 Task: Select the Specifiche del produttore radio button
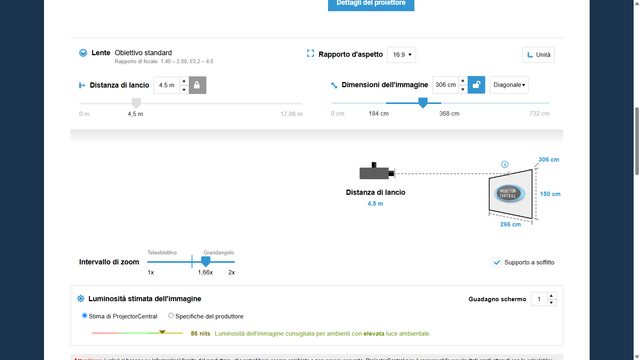[x=171, y=316]
